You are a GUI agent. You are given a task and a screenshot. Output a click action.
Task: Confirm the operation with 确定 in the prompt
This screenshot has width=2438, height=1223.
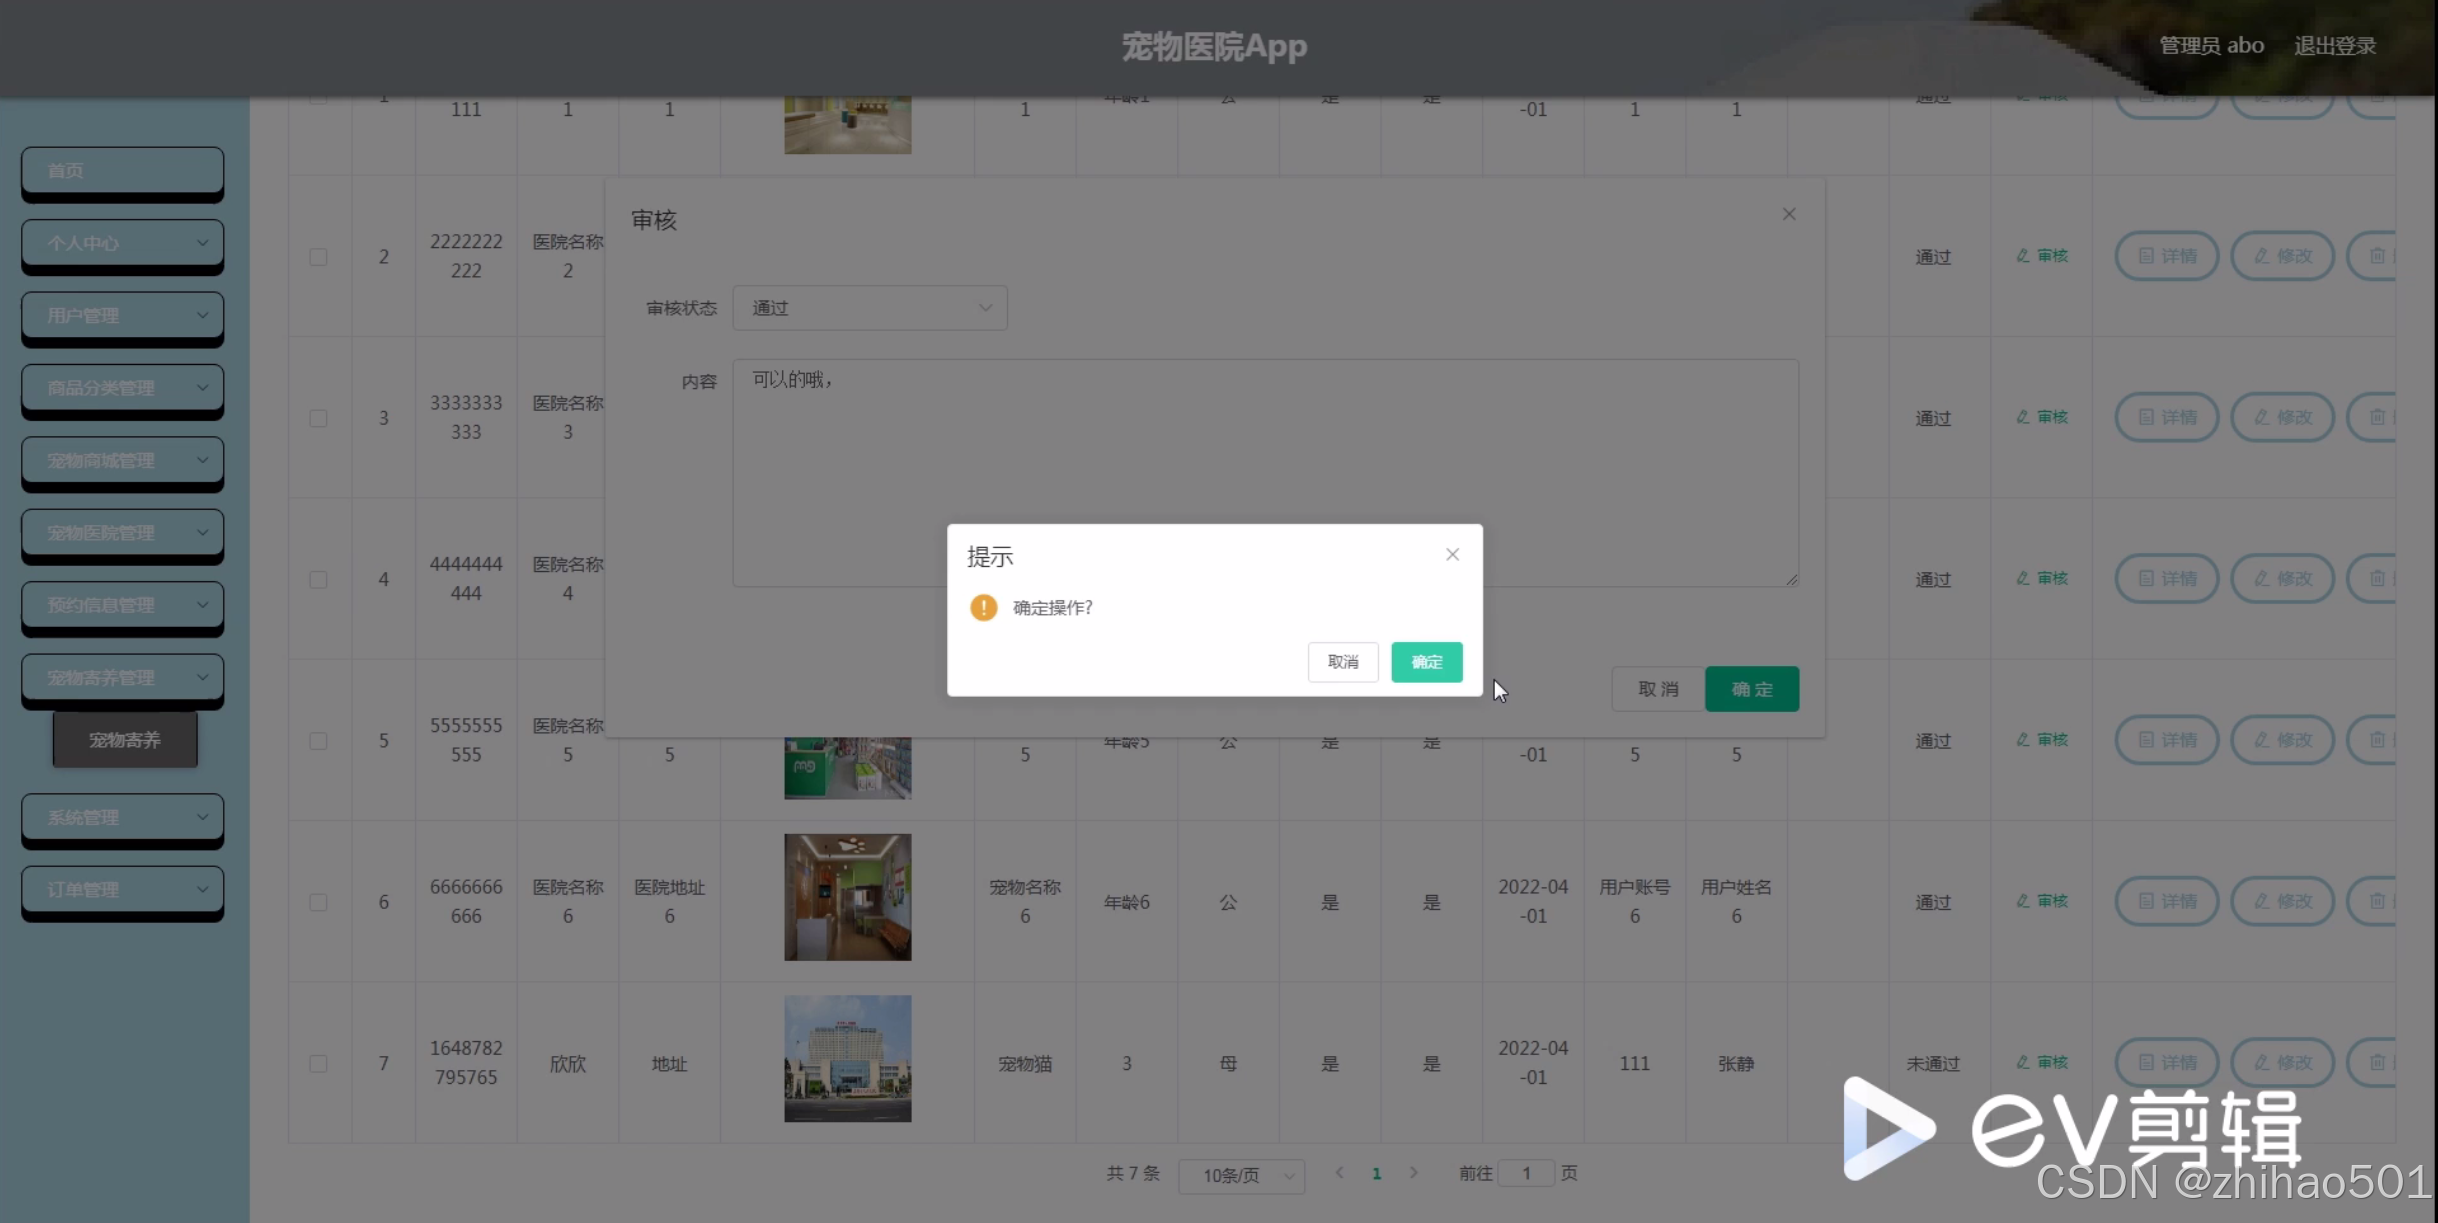[x=1426, y=662]
